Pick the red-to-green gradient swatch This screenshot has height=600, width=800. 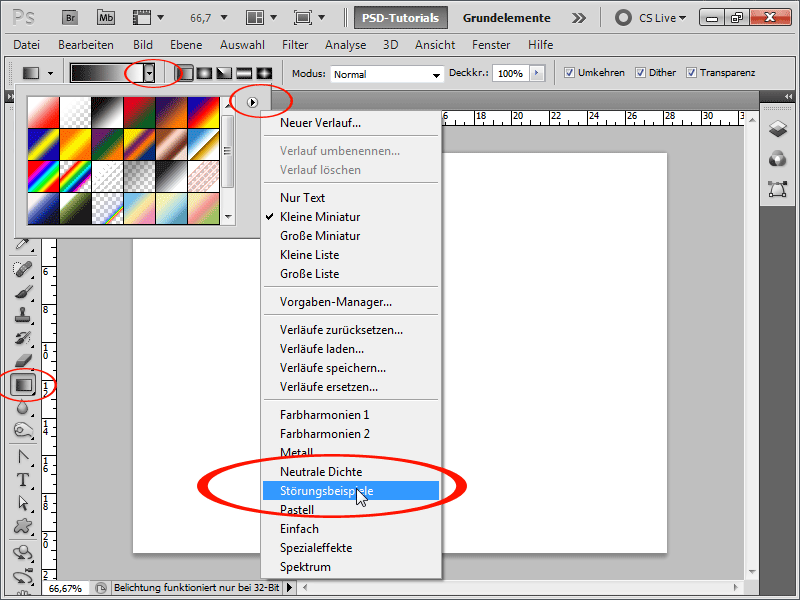point(139,112)
